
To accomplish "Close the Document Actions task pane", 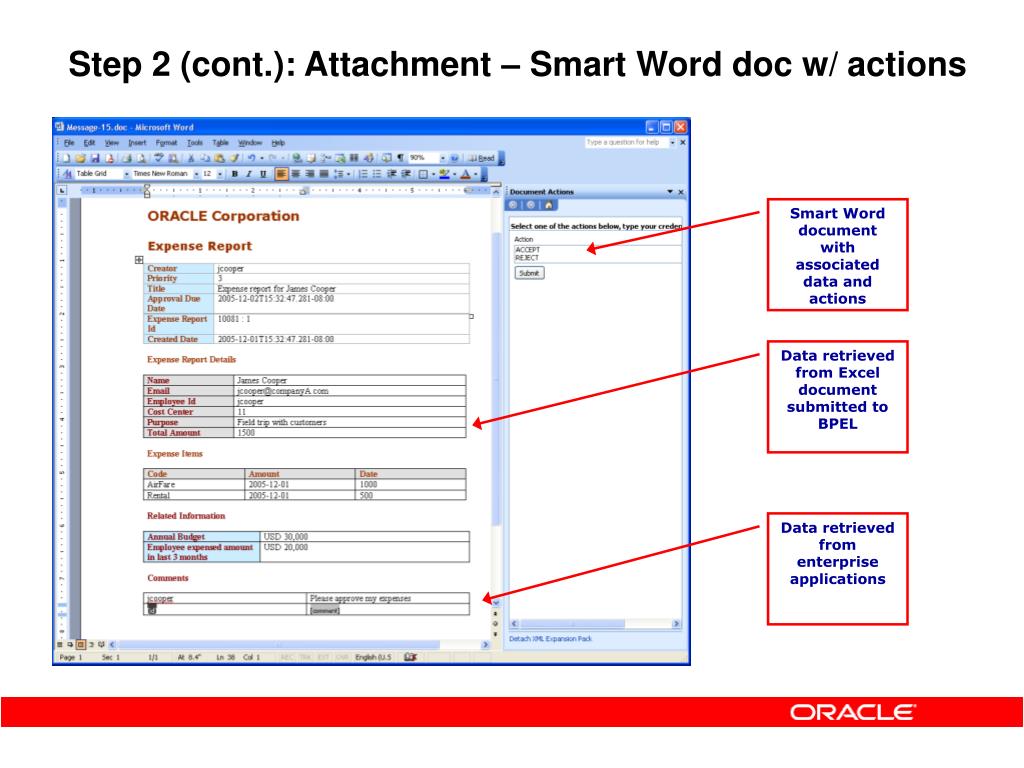I will click(680, 192).
